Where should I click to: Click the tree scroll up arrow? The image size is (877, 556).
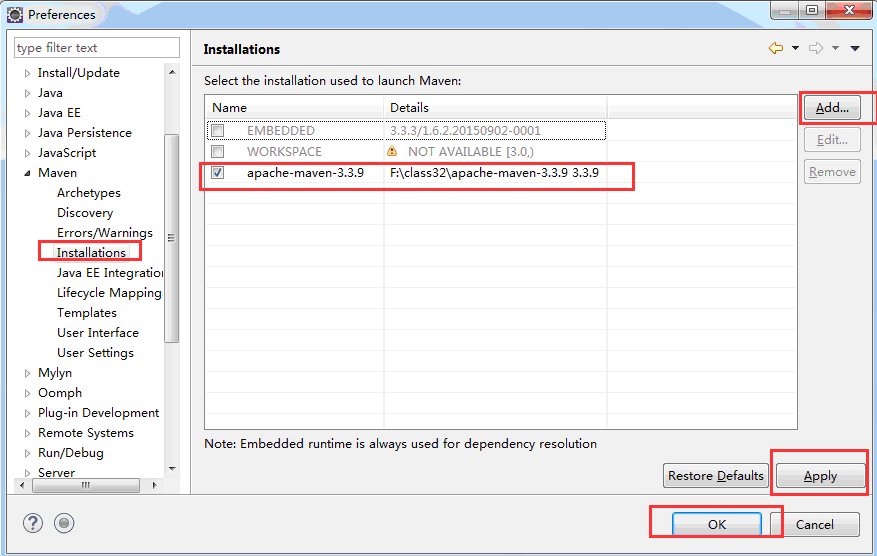tap(172, 72)
